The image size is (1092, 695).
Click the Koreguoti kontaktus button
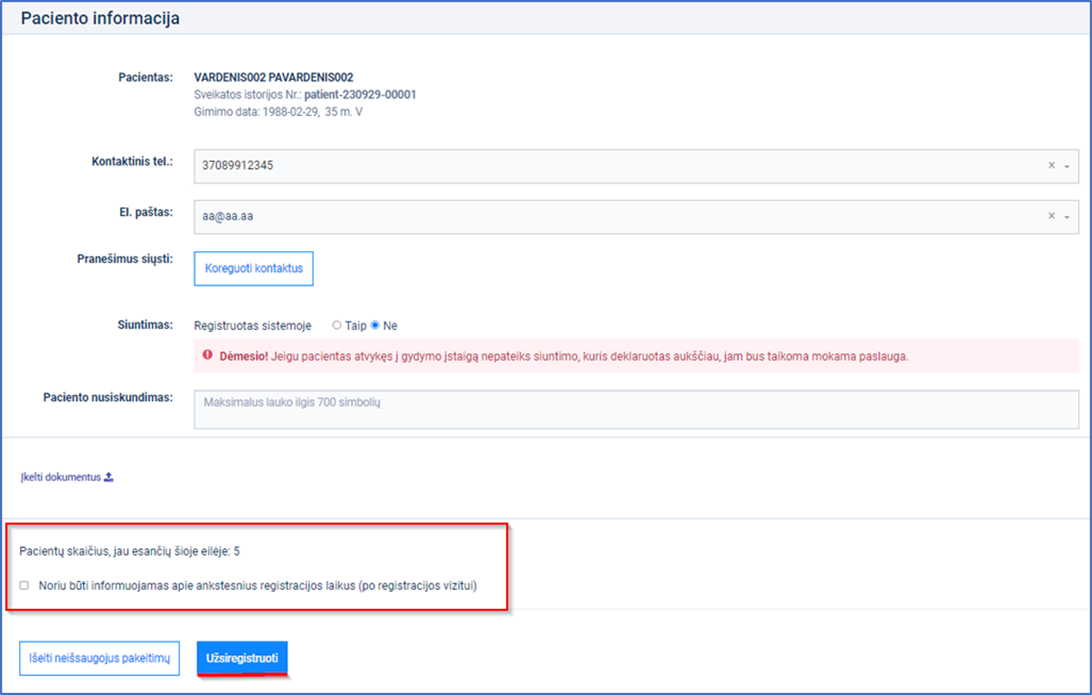254,268
